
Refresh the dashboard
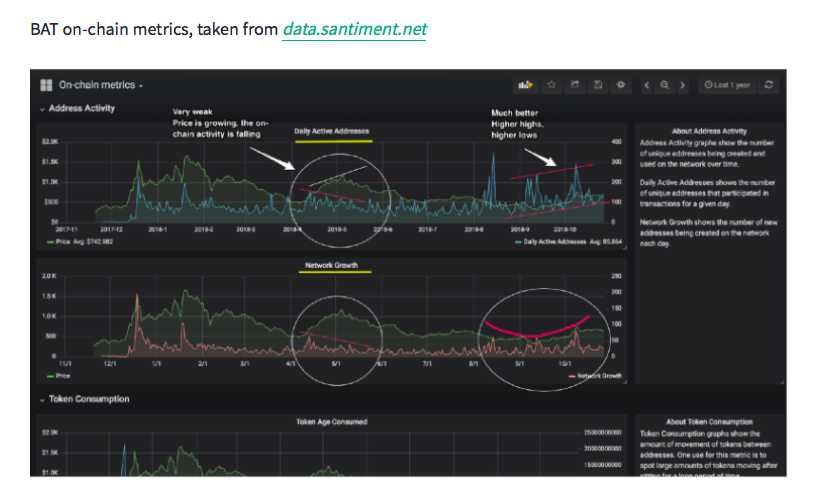click(x=768, y=86)
